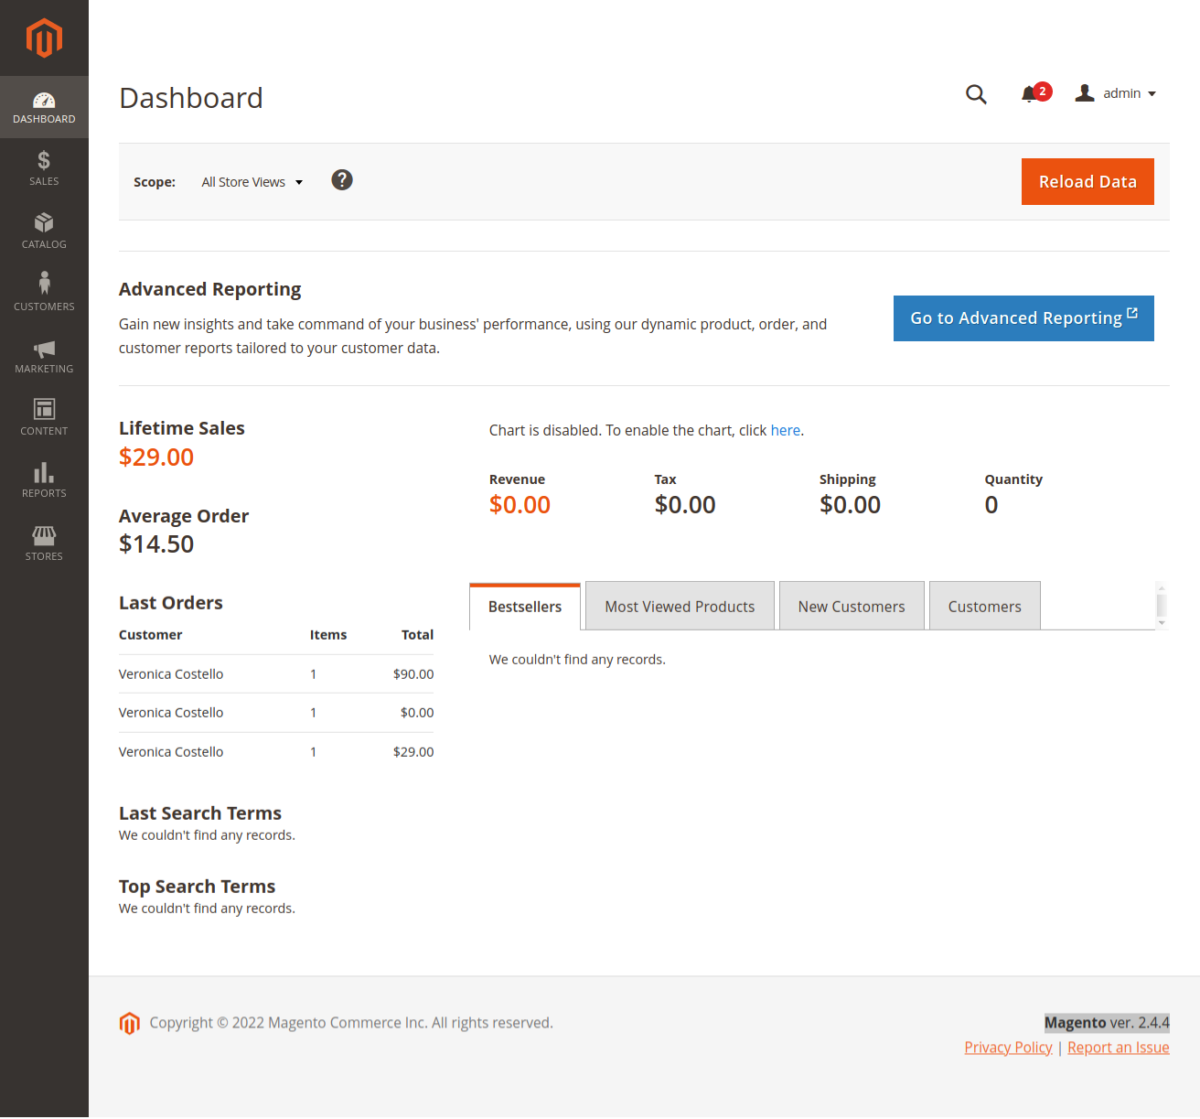Open the Scope help question mark icon
The width and height of the screenshot is (1200, 1119).
[341, 180]
